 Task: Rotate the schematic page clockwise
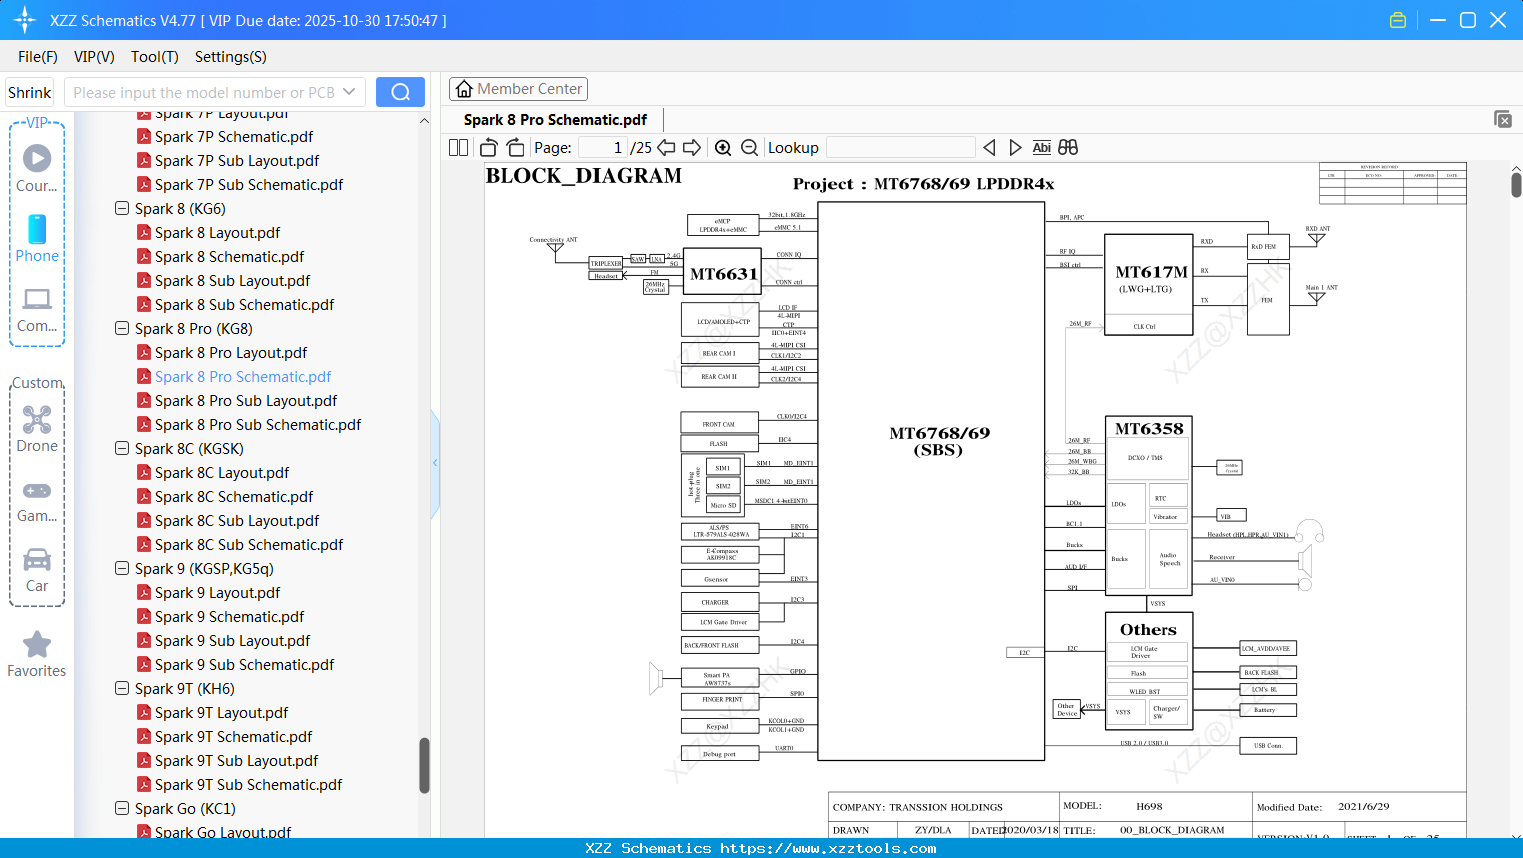(514, 147)
